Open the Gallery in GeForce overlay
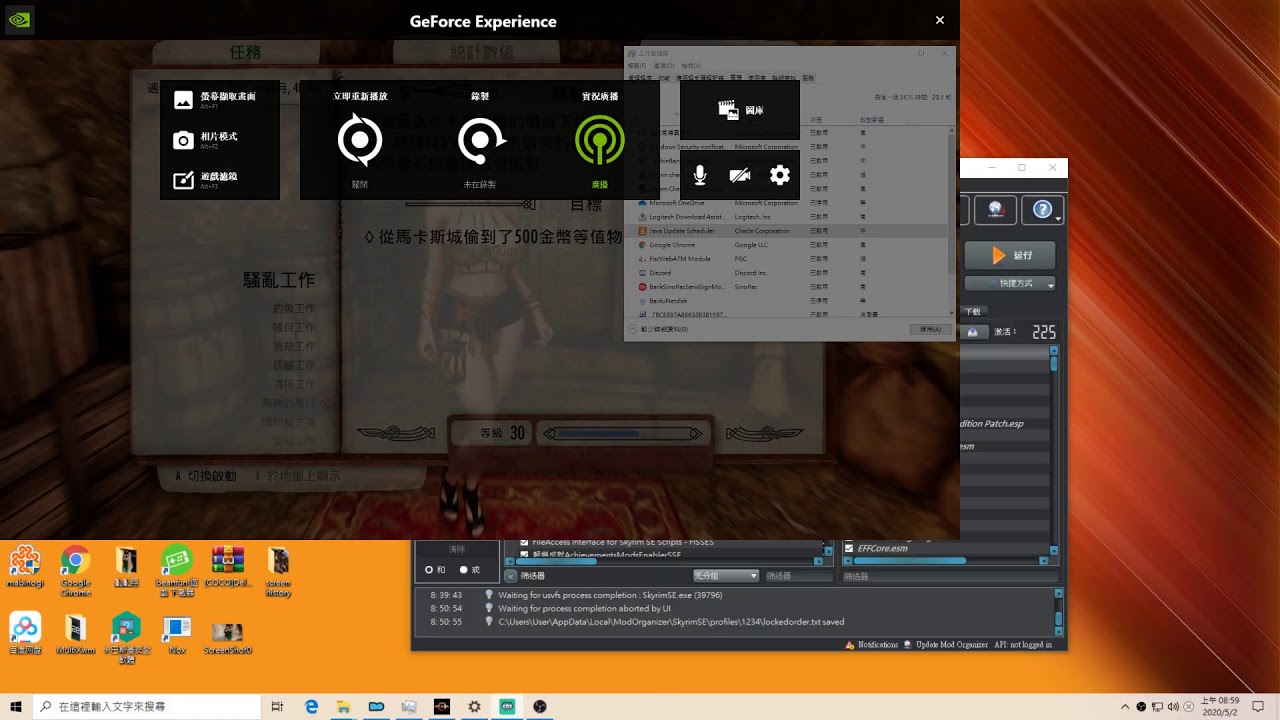This screenshot has width=1280, height=720. (740, 110)
